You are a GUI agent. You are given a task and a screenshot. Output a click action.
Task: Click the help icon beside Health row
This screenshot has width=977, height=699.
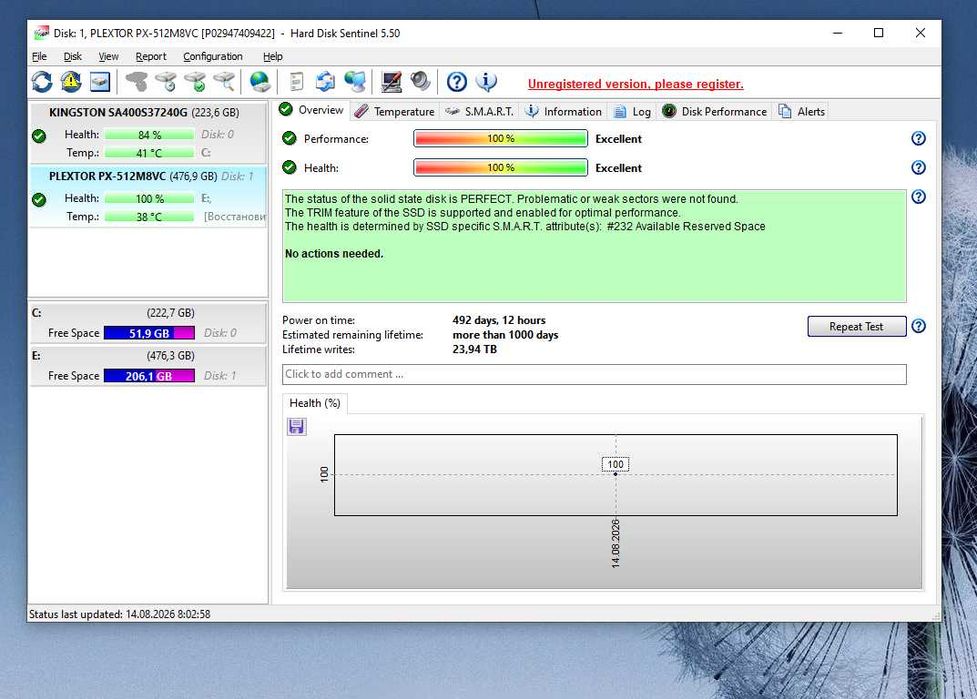tap(918, 168)
